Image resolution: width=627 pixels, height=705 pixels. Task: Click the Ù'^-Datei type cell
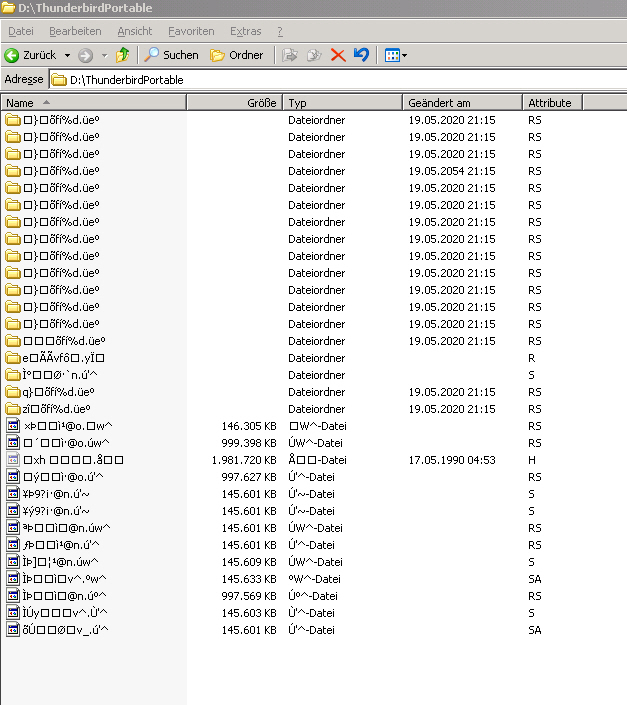[311, 613]
